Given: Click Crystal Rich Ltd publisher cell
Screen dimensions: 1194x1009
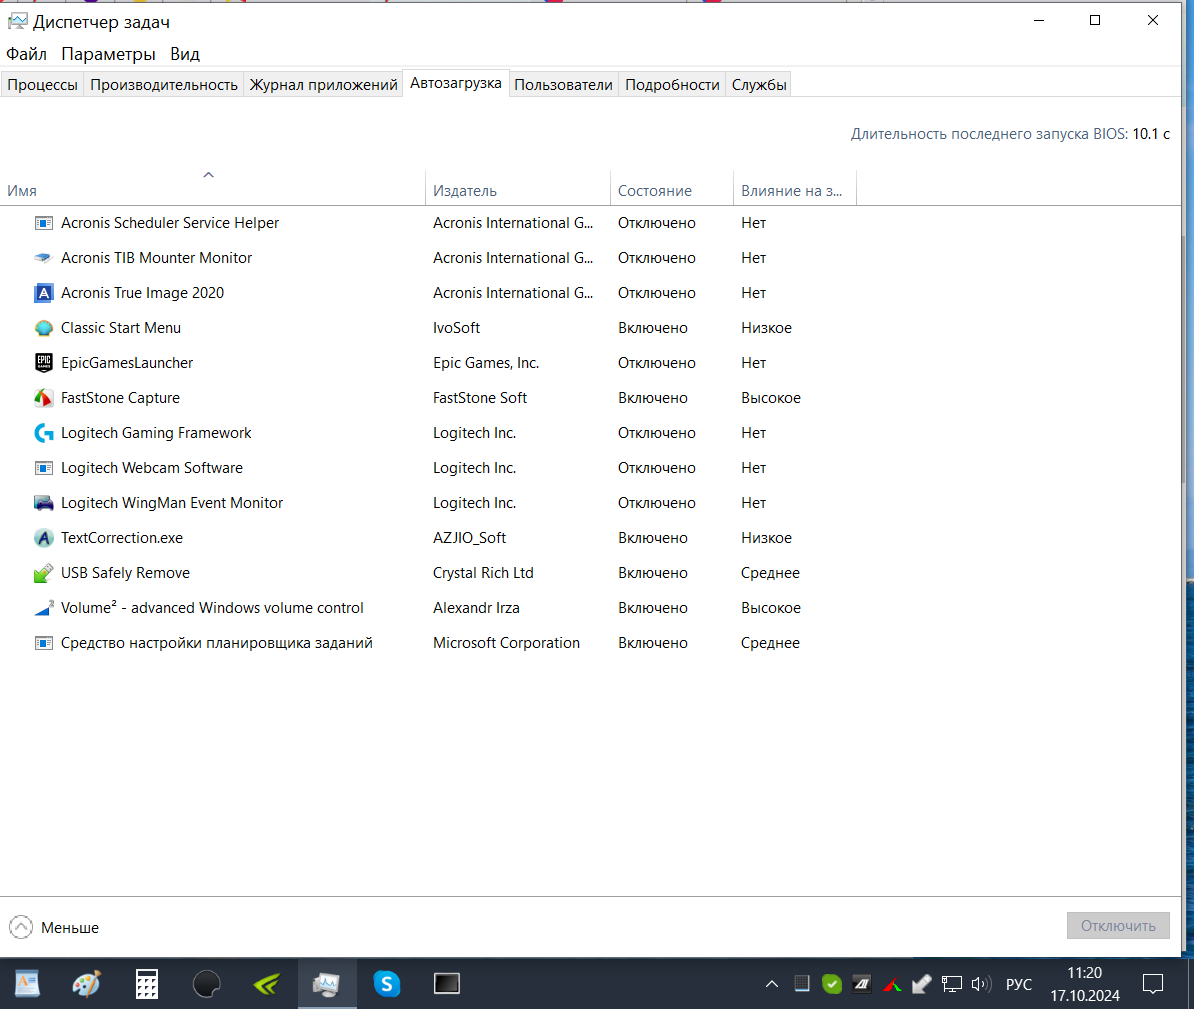Looking at the screenshot, I should pyautogui.click(x=483, y=573).
